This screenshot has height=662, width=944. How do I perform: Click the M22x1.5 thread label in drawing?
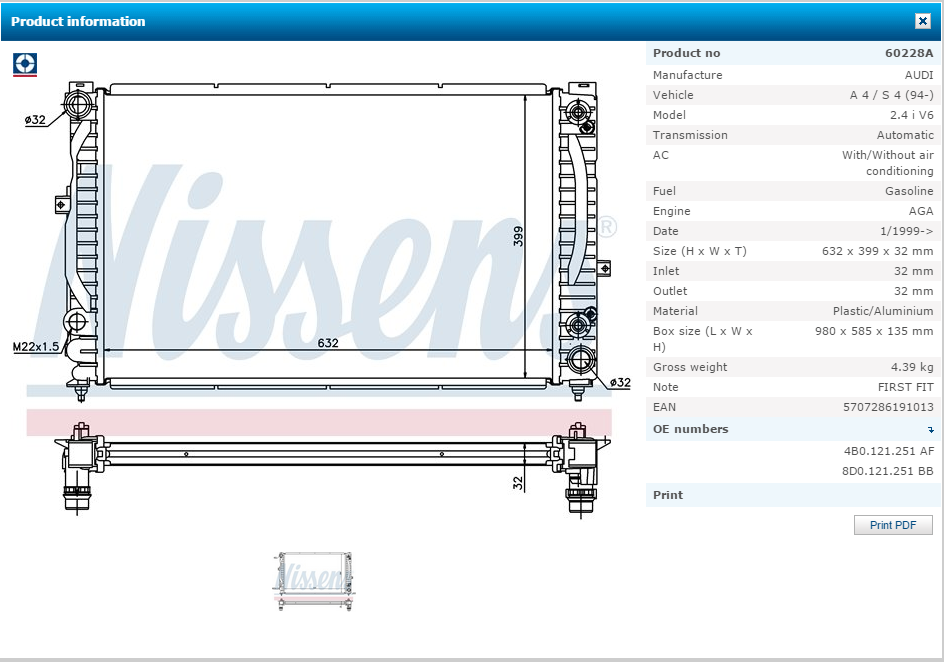[36, 346]
